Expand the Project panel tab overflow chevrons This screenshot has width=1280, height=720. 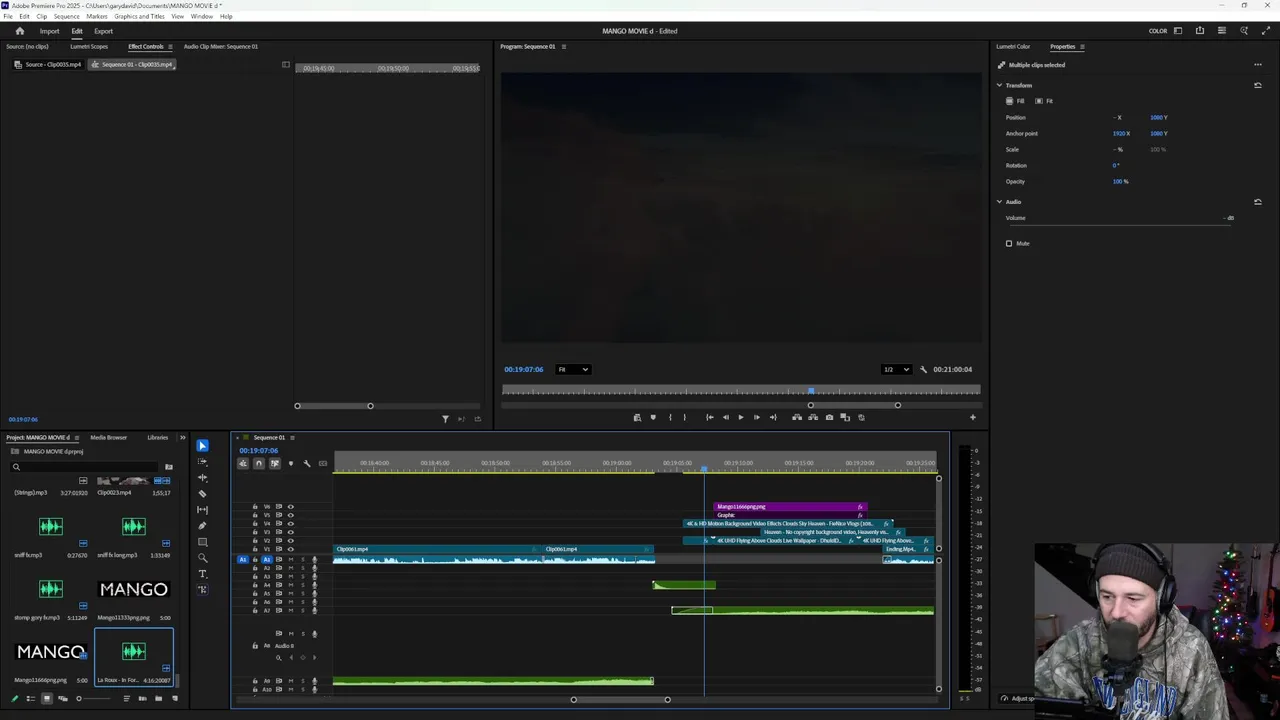(x=182, y=437)
